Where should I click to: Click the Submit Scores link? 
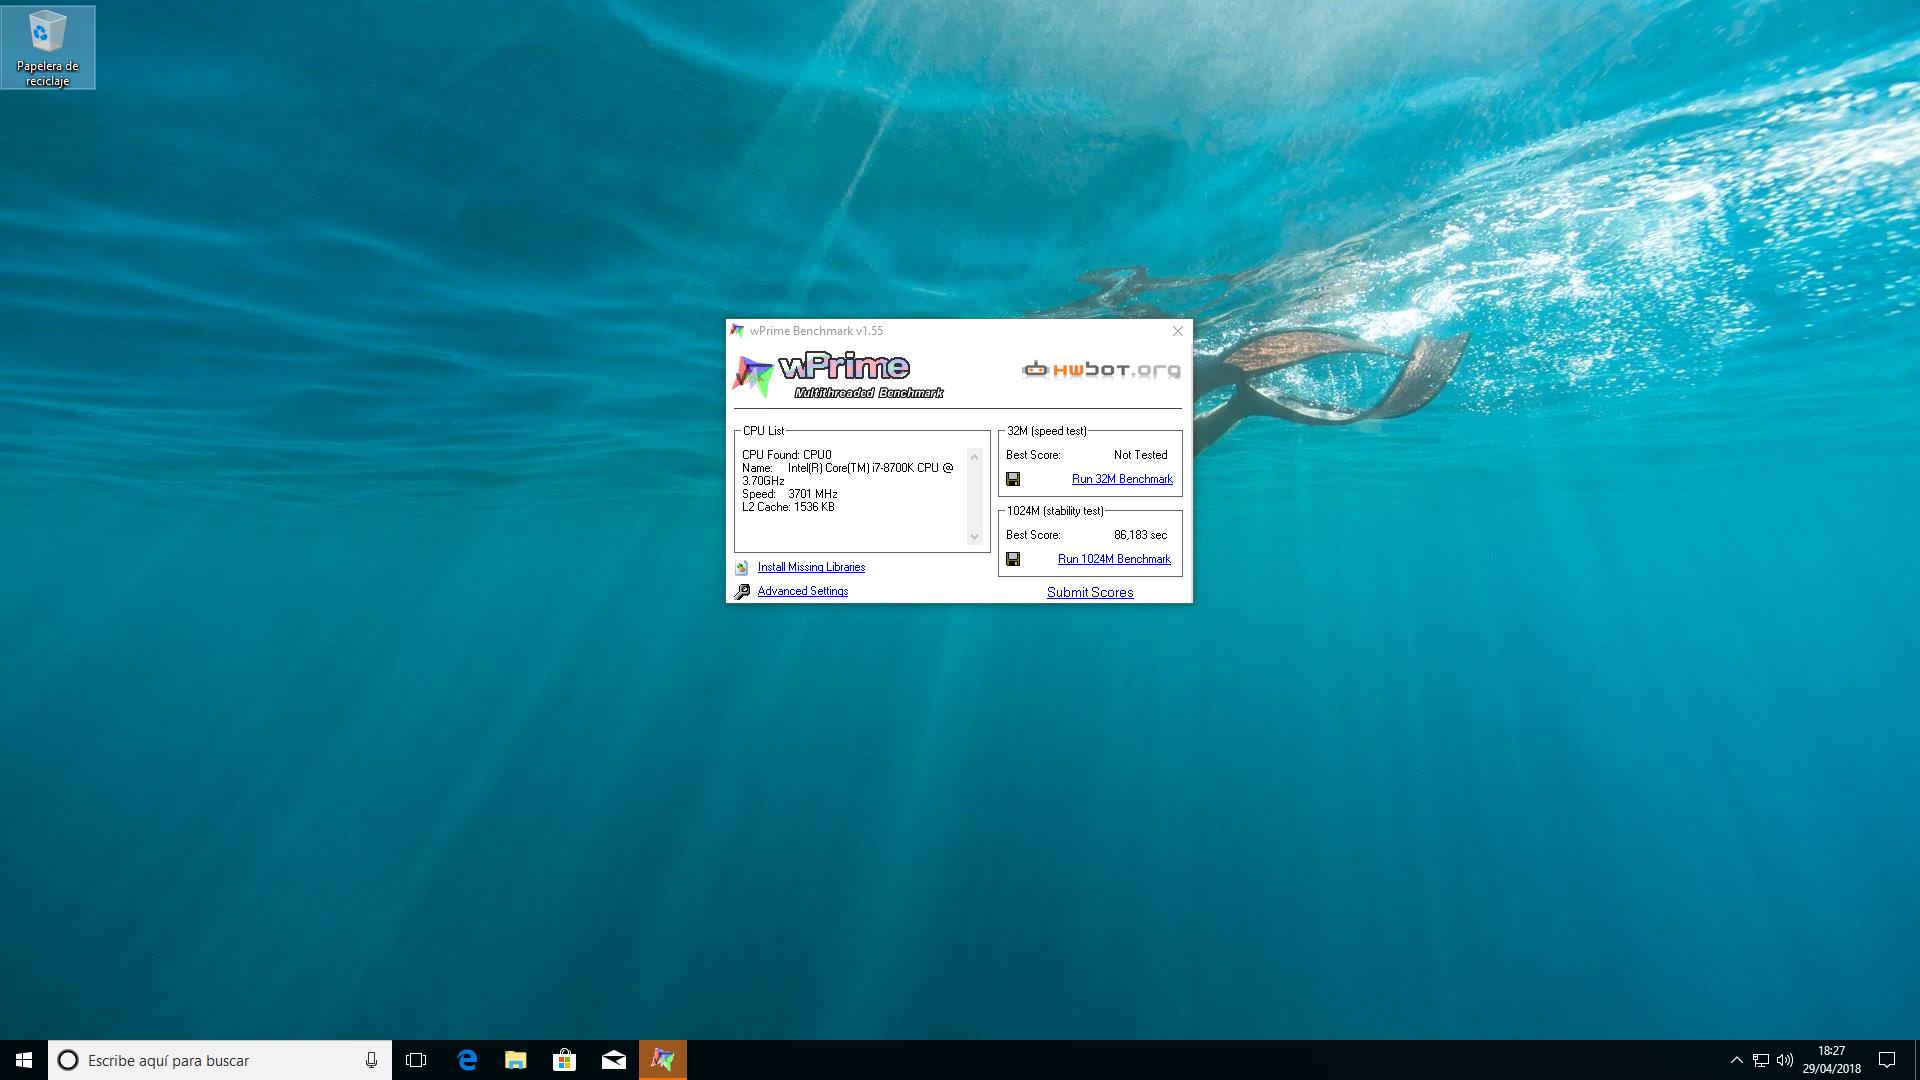(x=1090, y=593)
